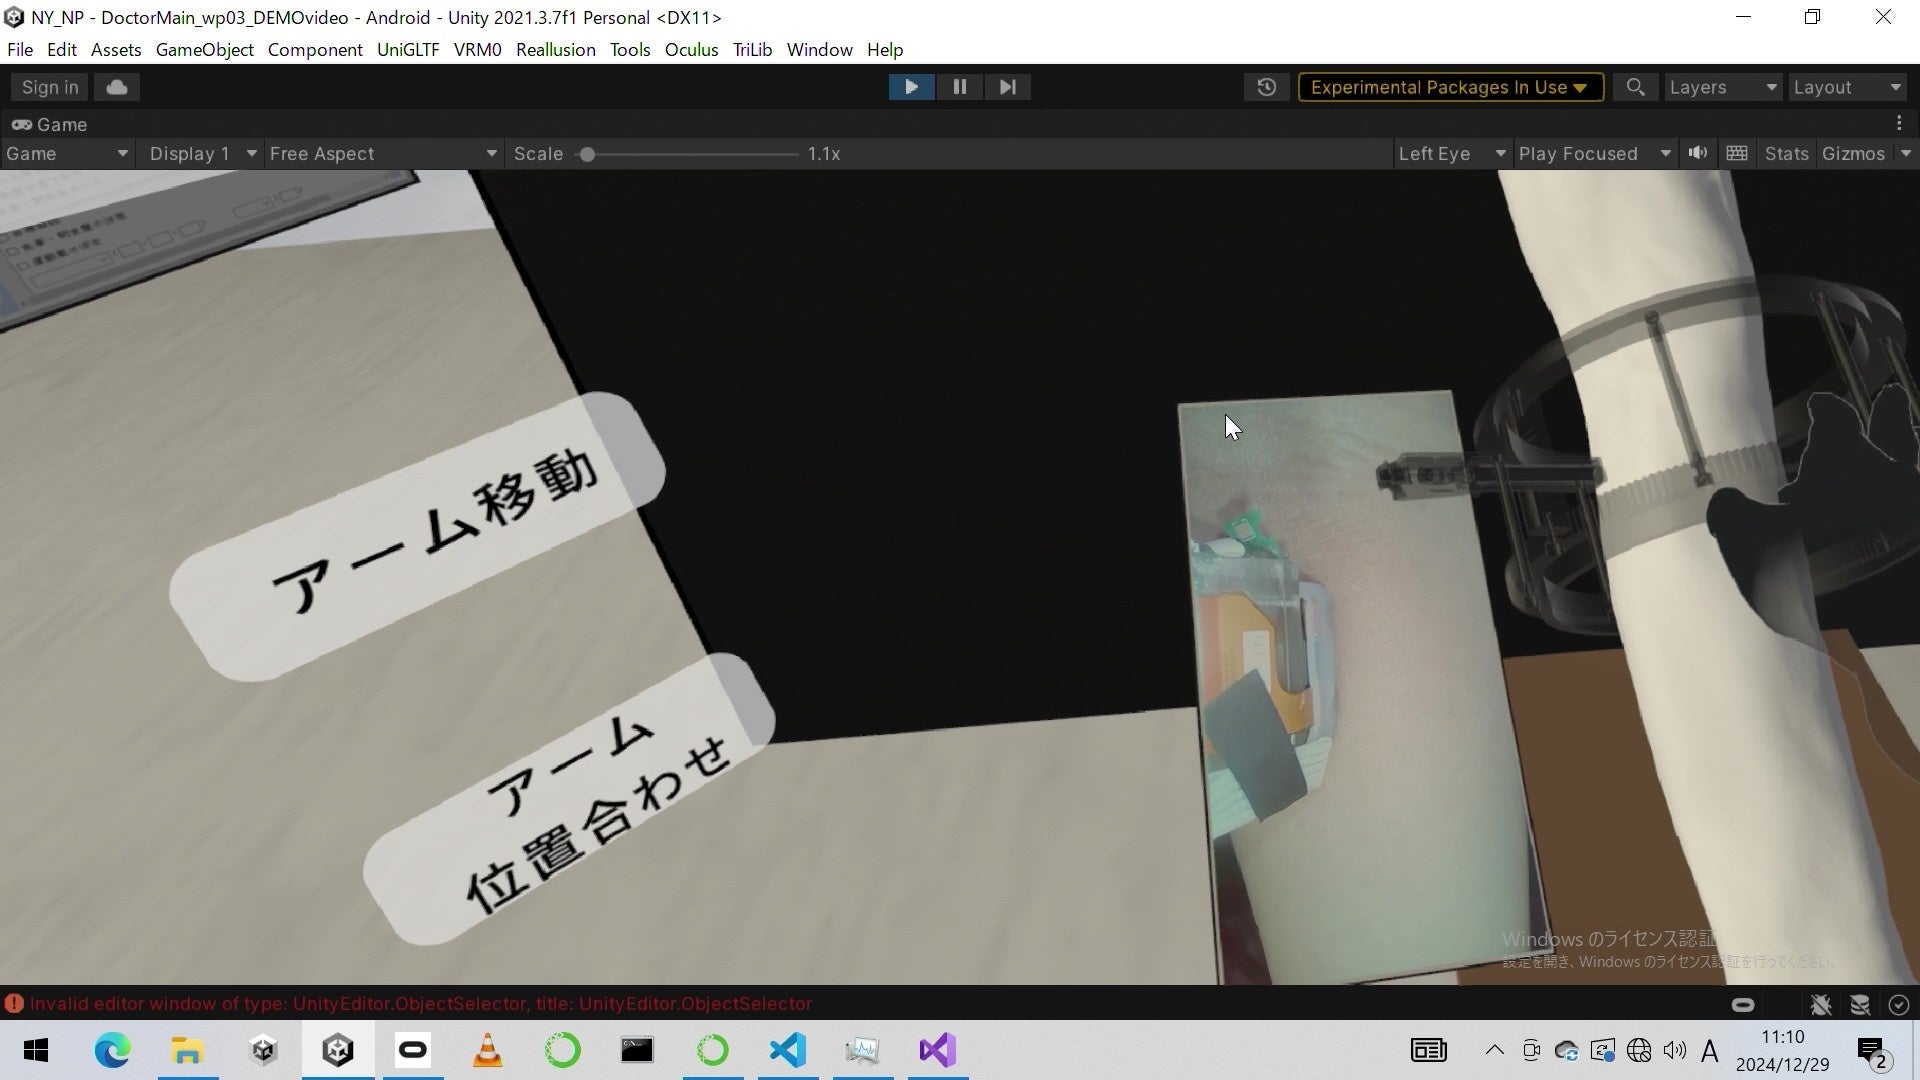Screen dimensions: 1920x1080
Task: Click the red console error message
Action: (420, 1003)
